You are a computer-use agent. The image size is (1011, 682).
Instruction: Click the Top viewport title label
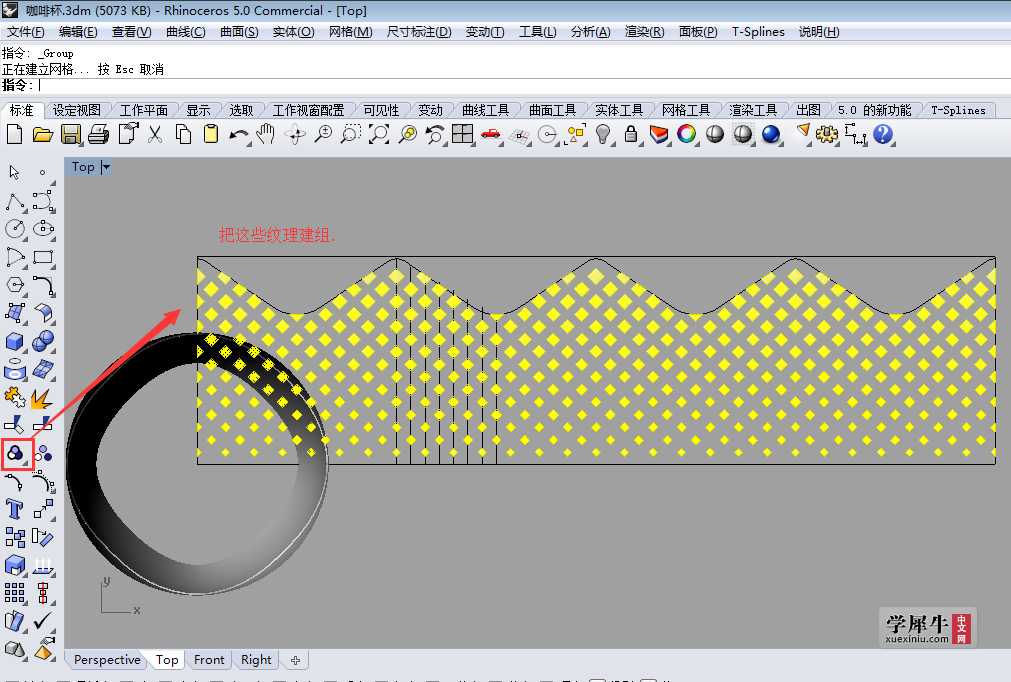(83, 167)
